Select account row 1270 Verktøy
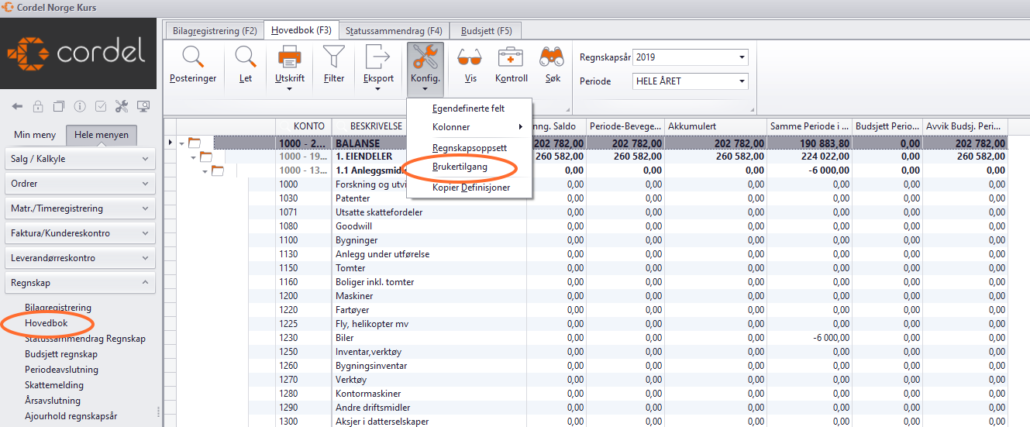This screenshot has width=1030, height=427. pyautogui.click(x=588, y=380)
